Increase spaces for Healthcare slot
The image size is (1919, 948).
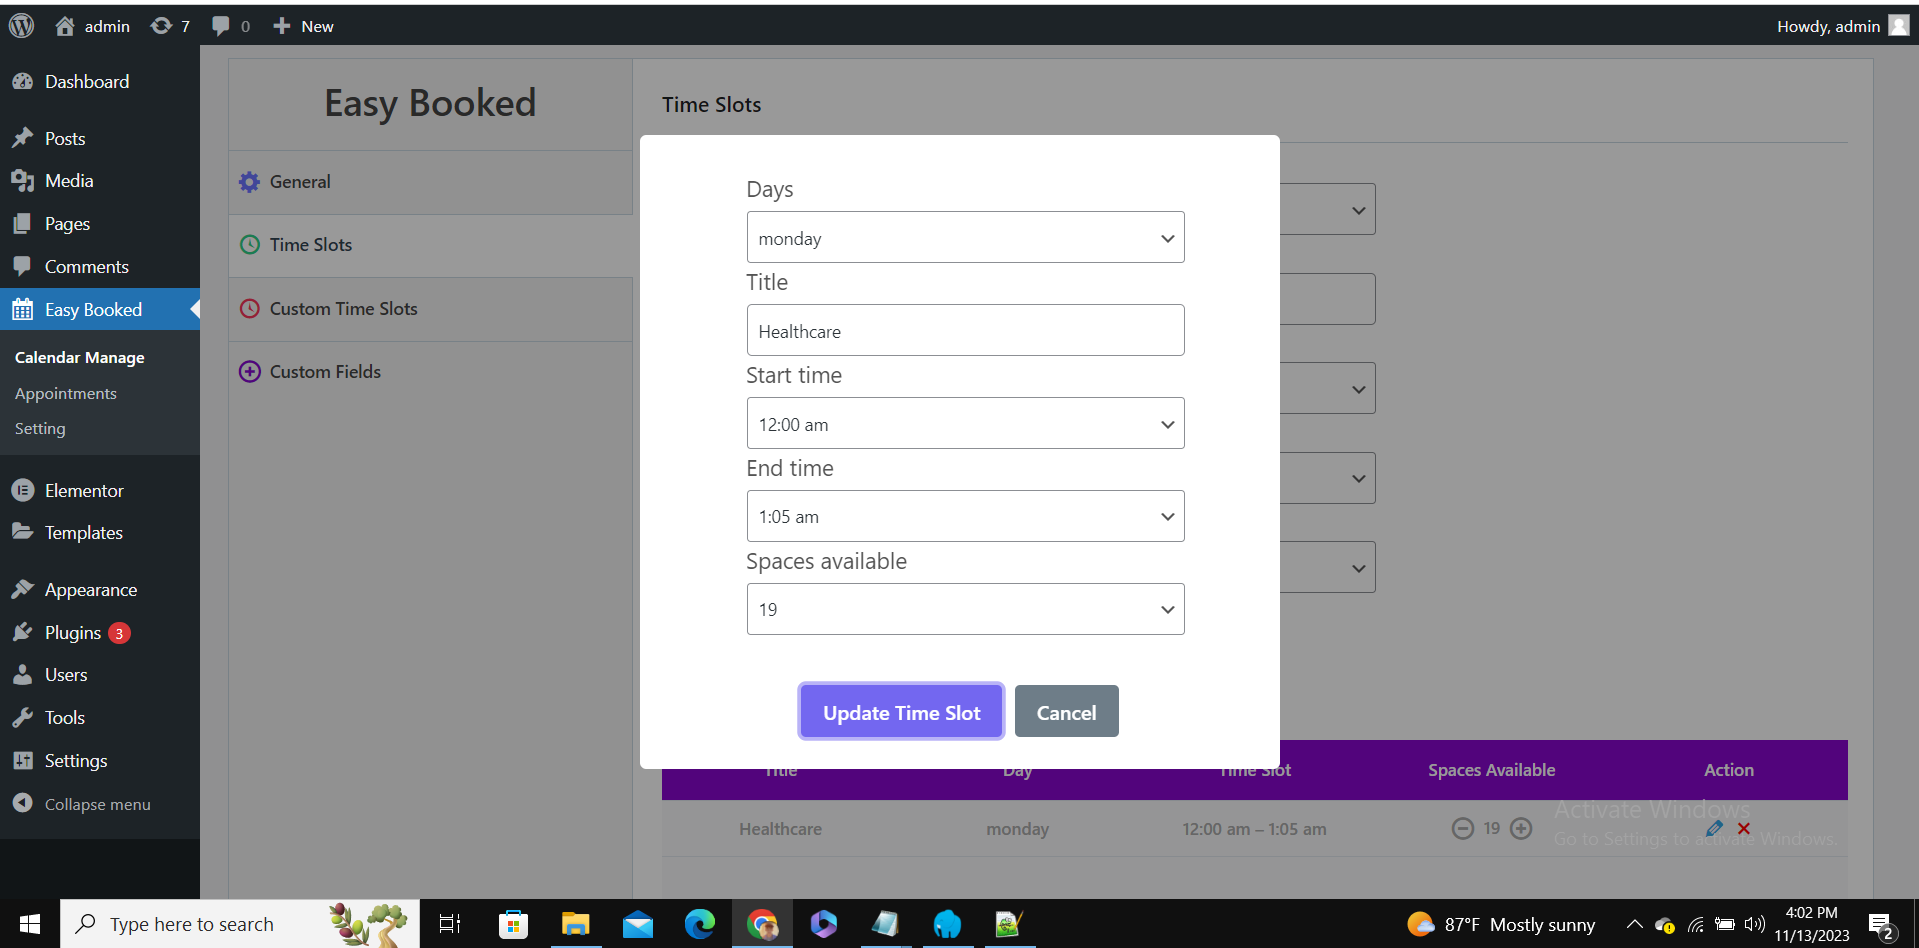pyautogui.click(x=1521, y=829)
